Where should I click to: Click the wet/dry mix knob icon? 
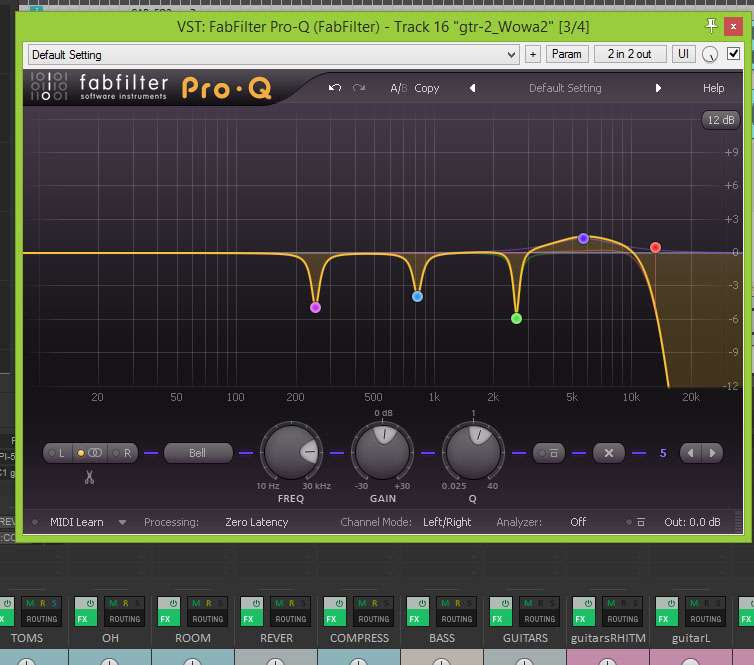coord(710,54)
